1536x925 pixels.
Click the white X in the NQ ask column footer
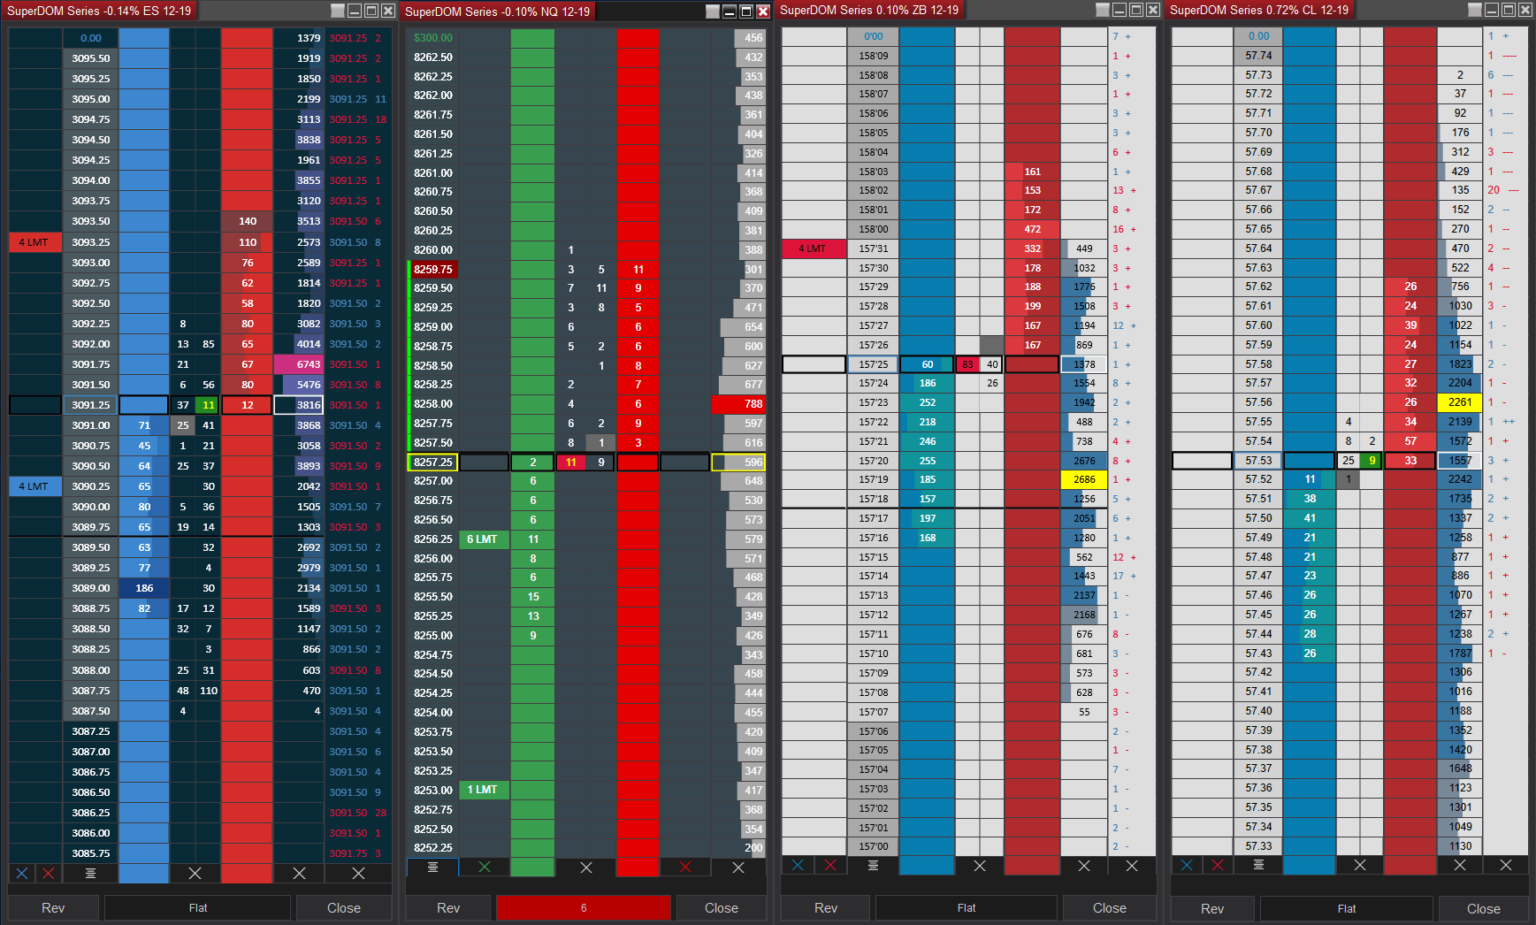738,867
